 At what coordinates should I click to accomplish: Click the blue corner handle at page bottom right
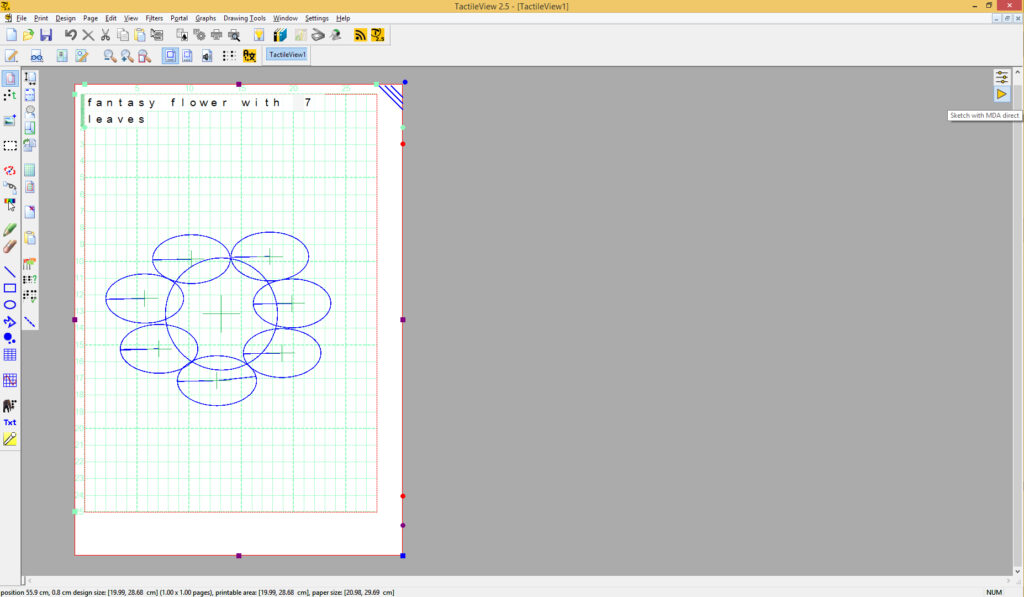point(403,556)
